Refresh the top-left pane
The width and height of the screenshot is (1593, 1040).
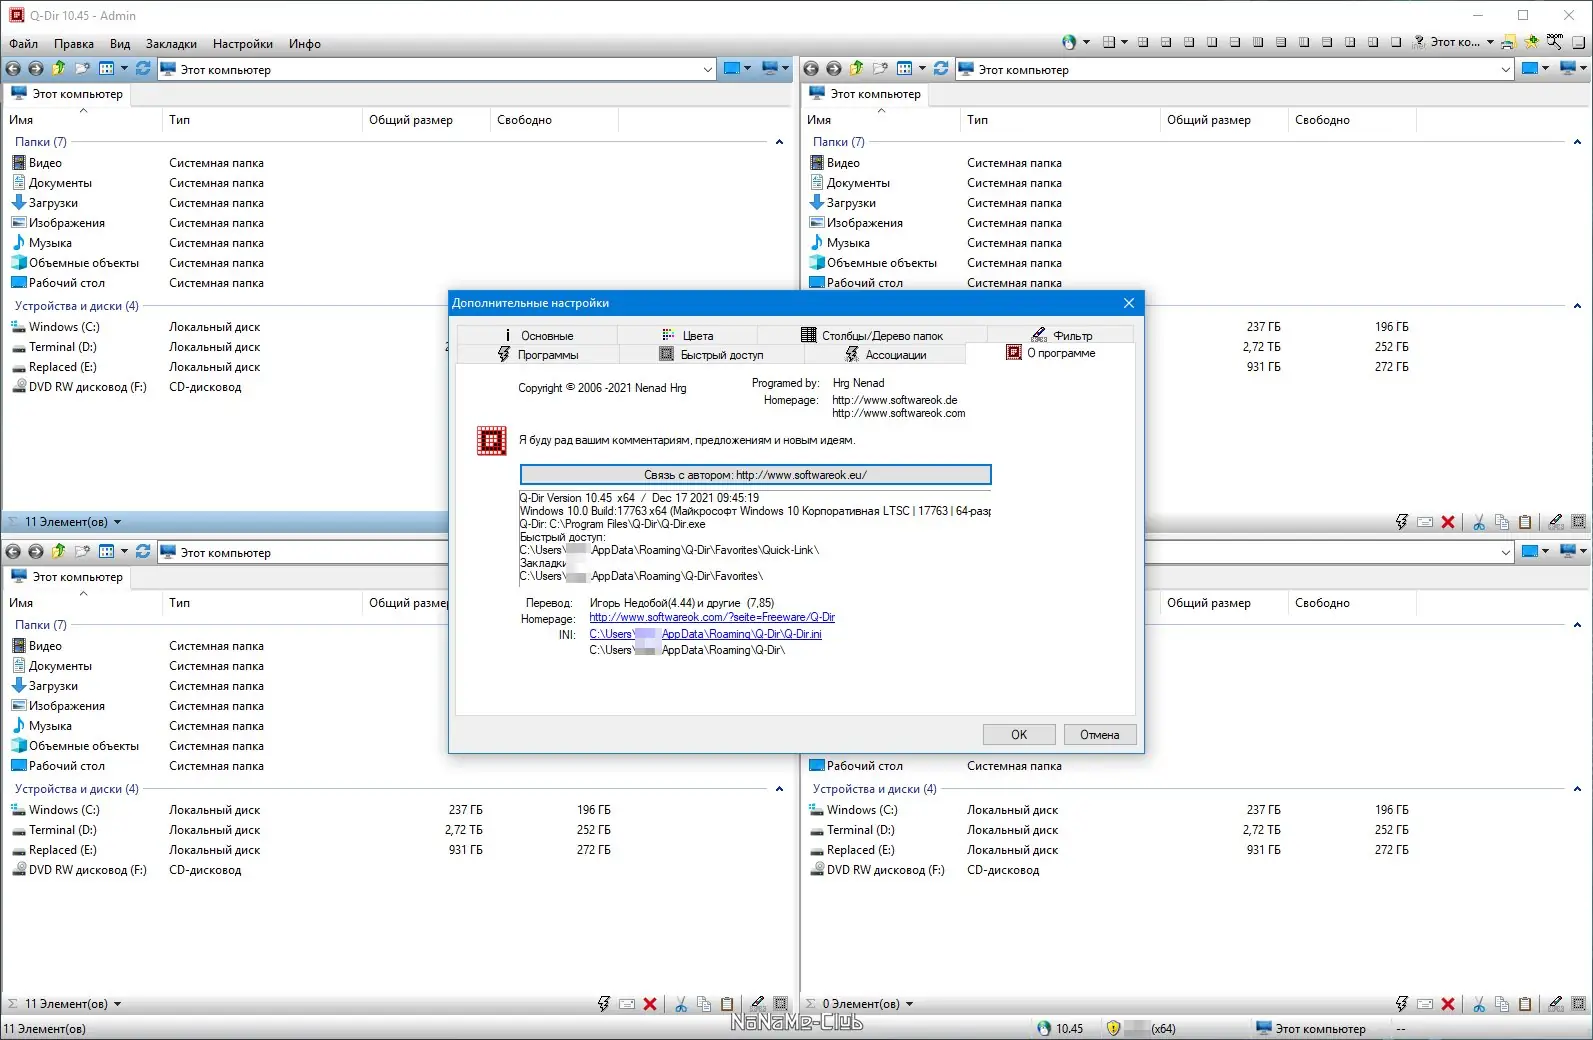click(x=143, y=69)
